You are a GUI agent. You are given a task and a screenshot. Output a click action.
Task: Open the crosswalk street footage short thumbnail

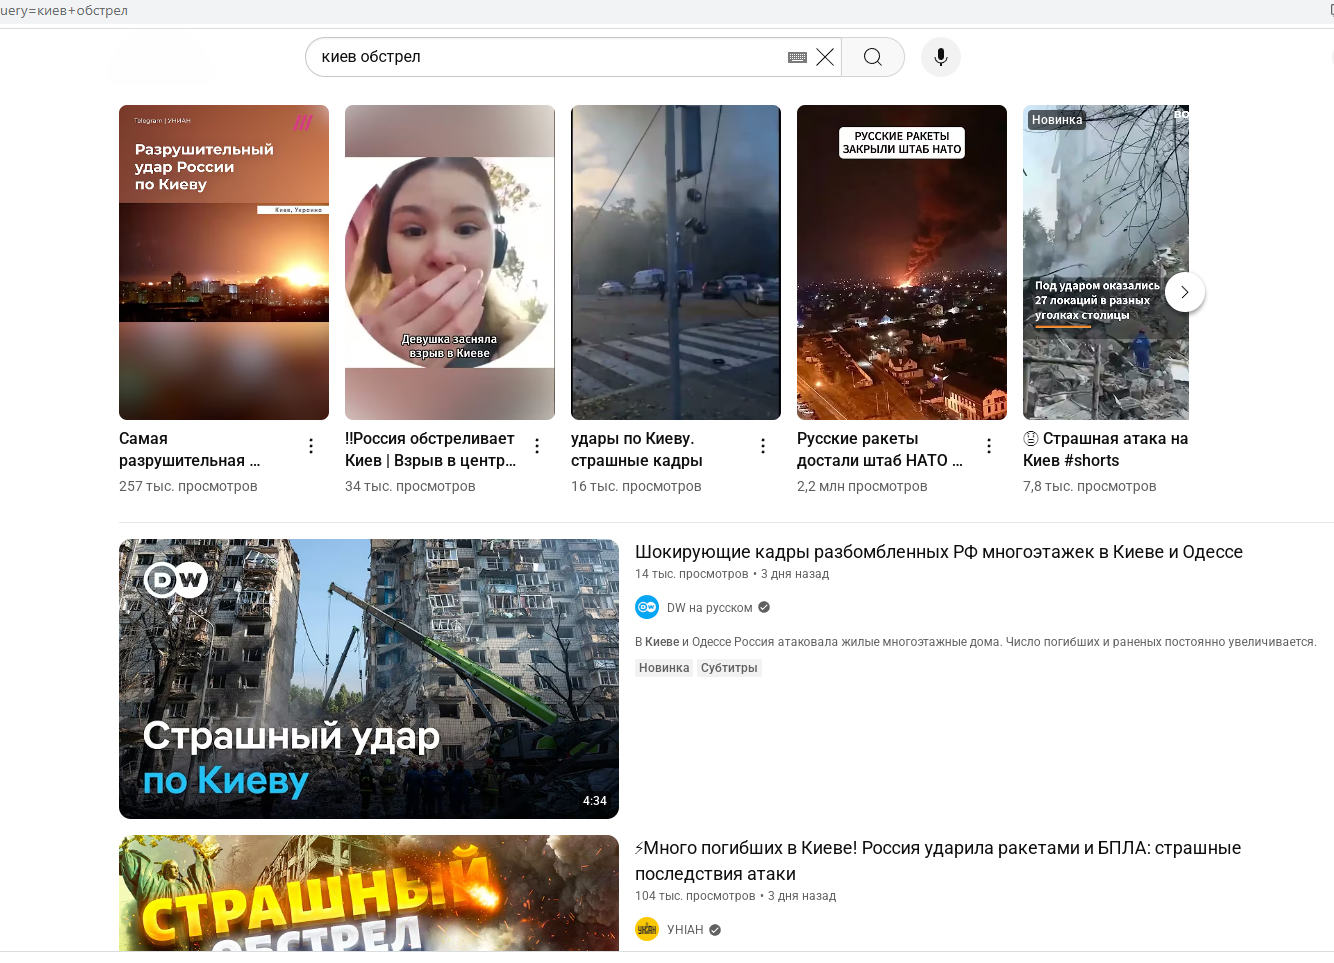pyautogui.click(x=676, y=262)
